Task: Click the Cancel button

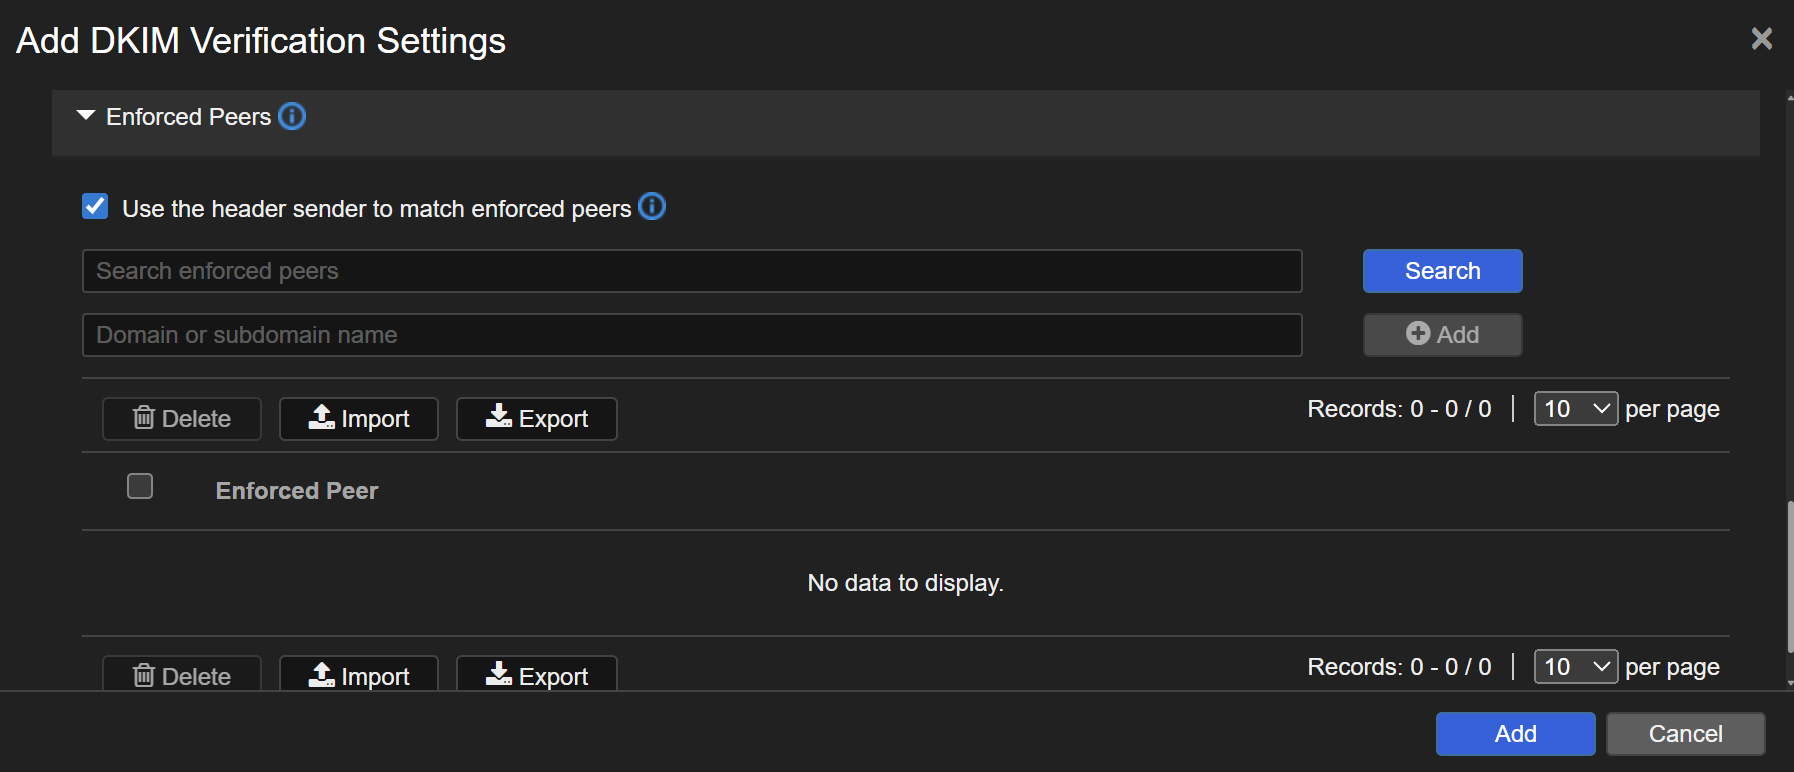Action: click(1685, 734)
